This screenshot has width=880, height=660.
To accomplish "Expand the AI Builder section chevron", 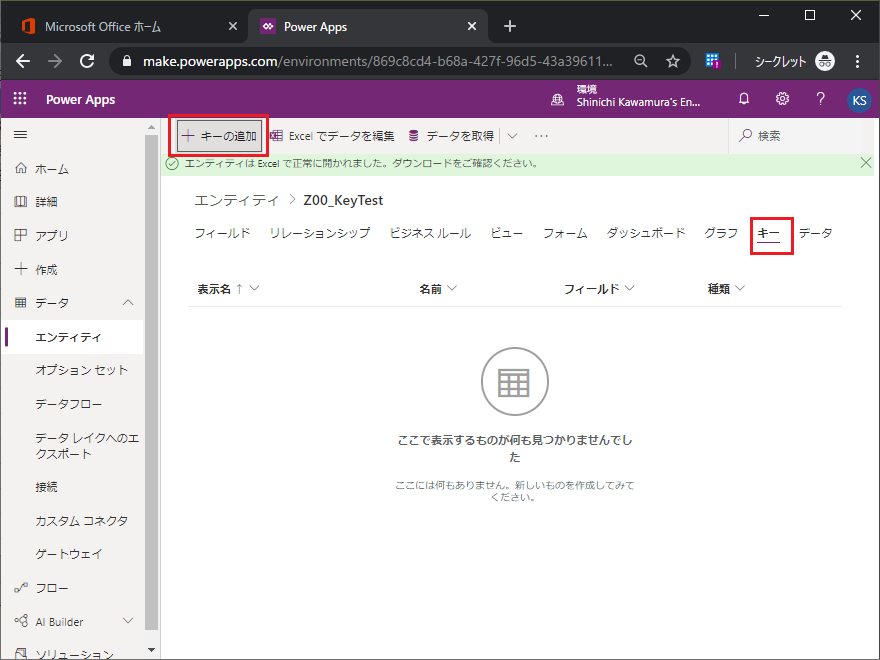I will [x=128, y=621].
